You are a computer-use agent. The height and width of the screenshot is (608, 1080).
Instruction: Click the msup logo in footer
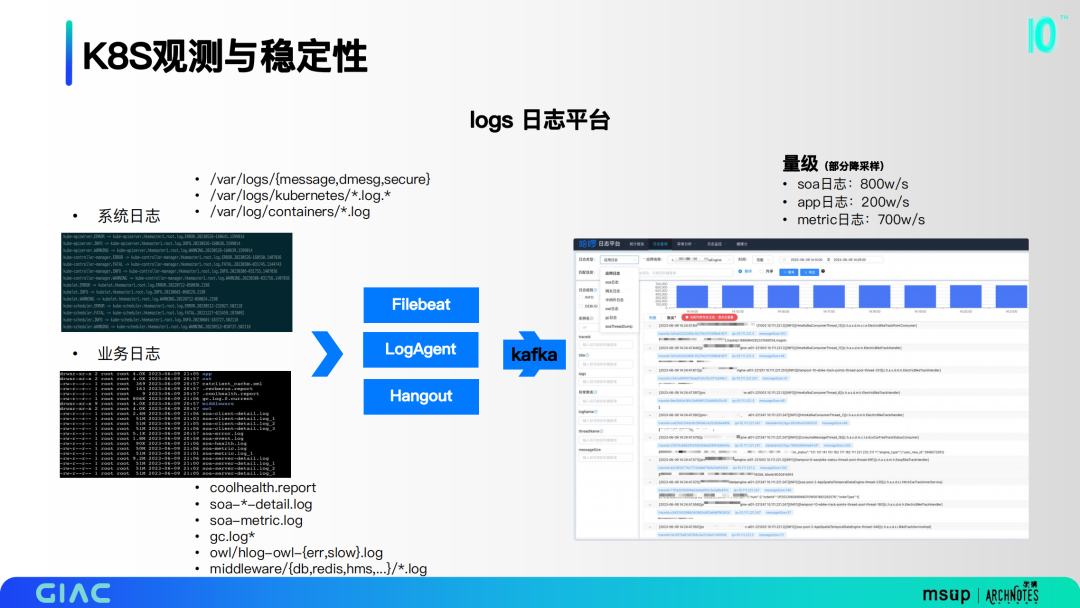point(946,594)
